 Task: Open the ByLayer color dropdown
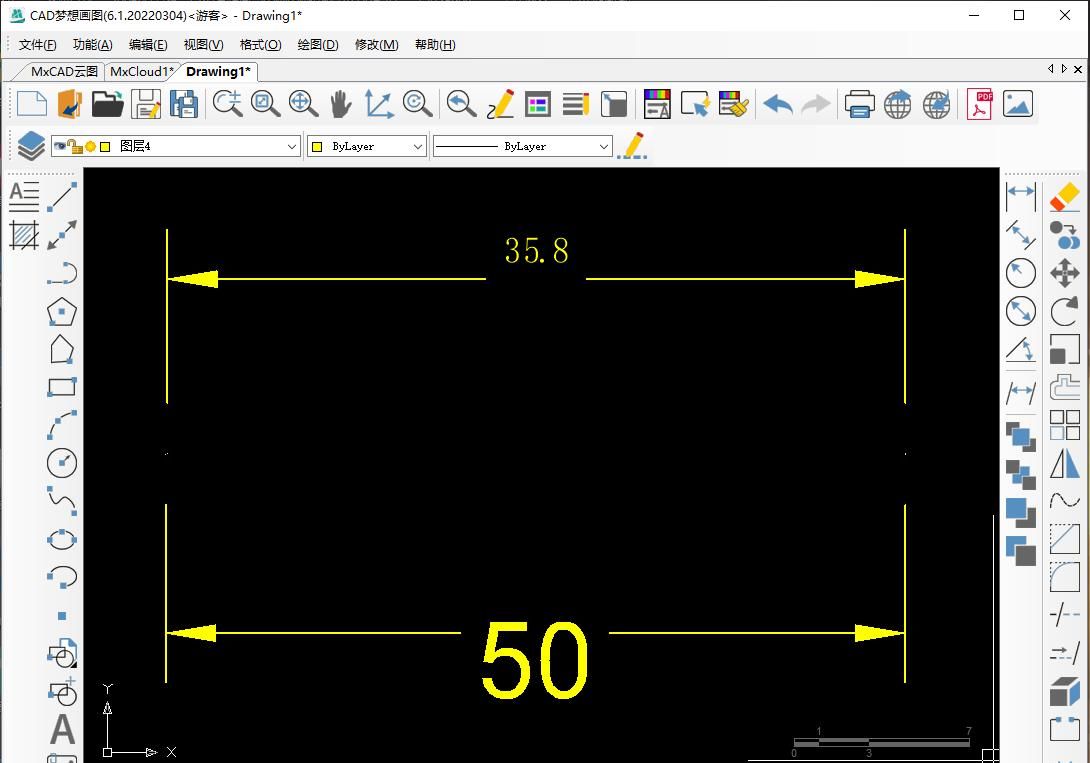click(418, 146)
